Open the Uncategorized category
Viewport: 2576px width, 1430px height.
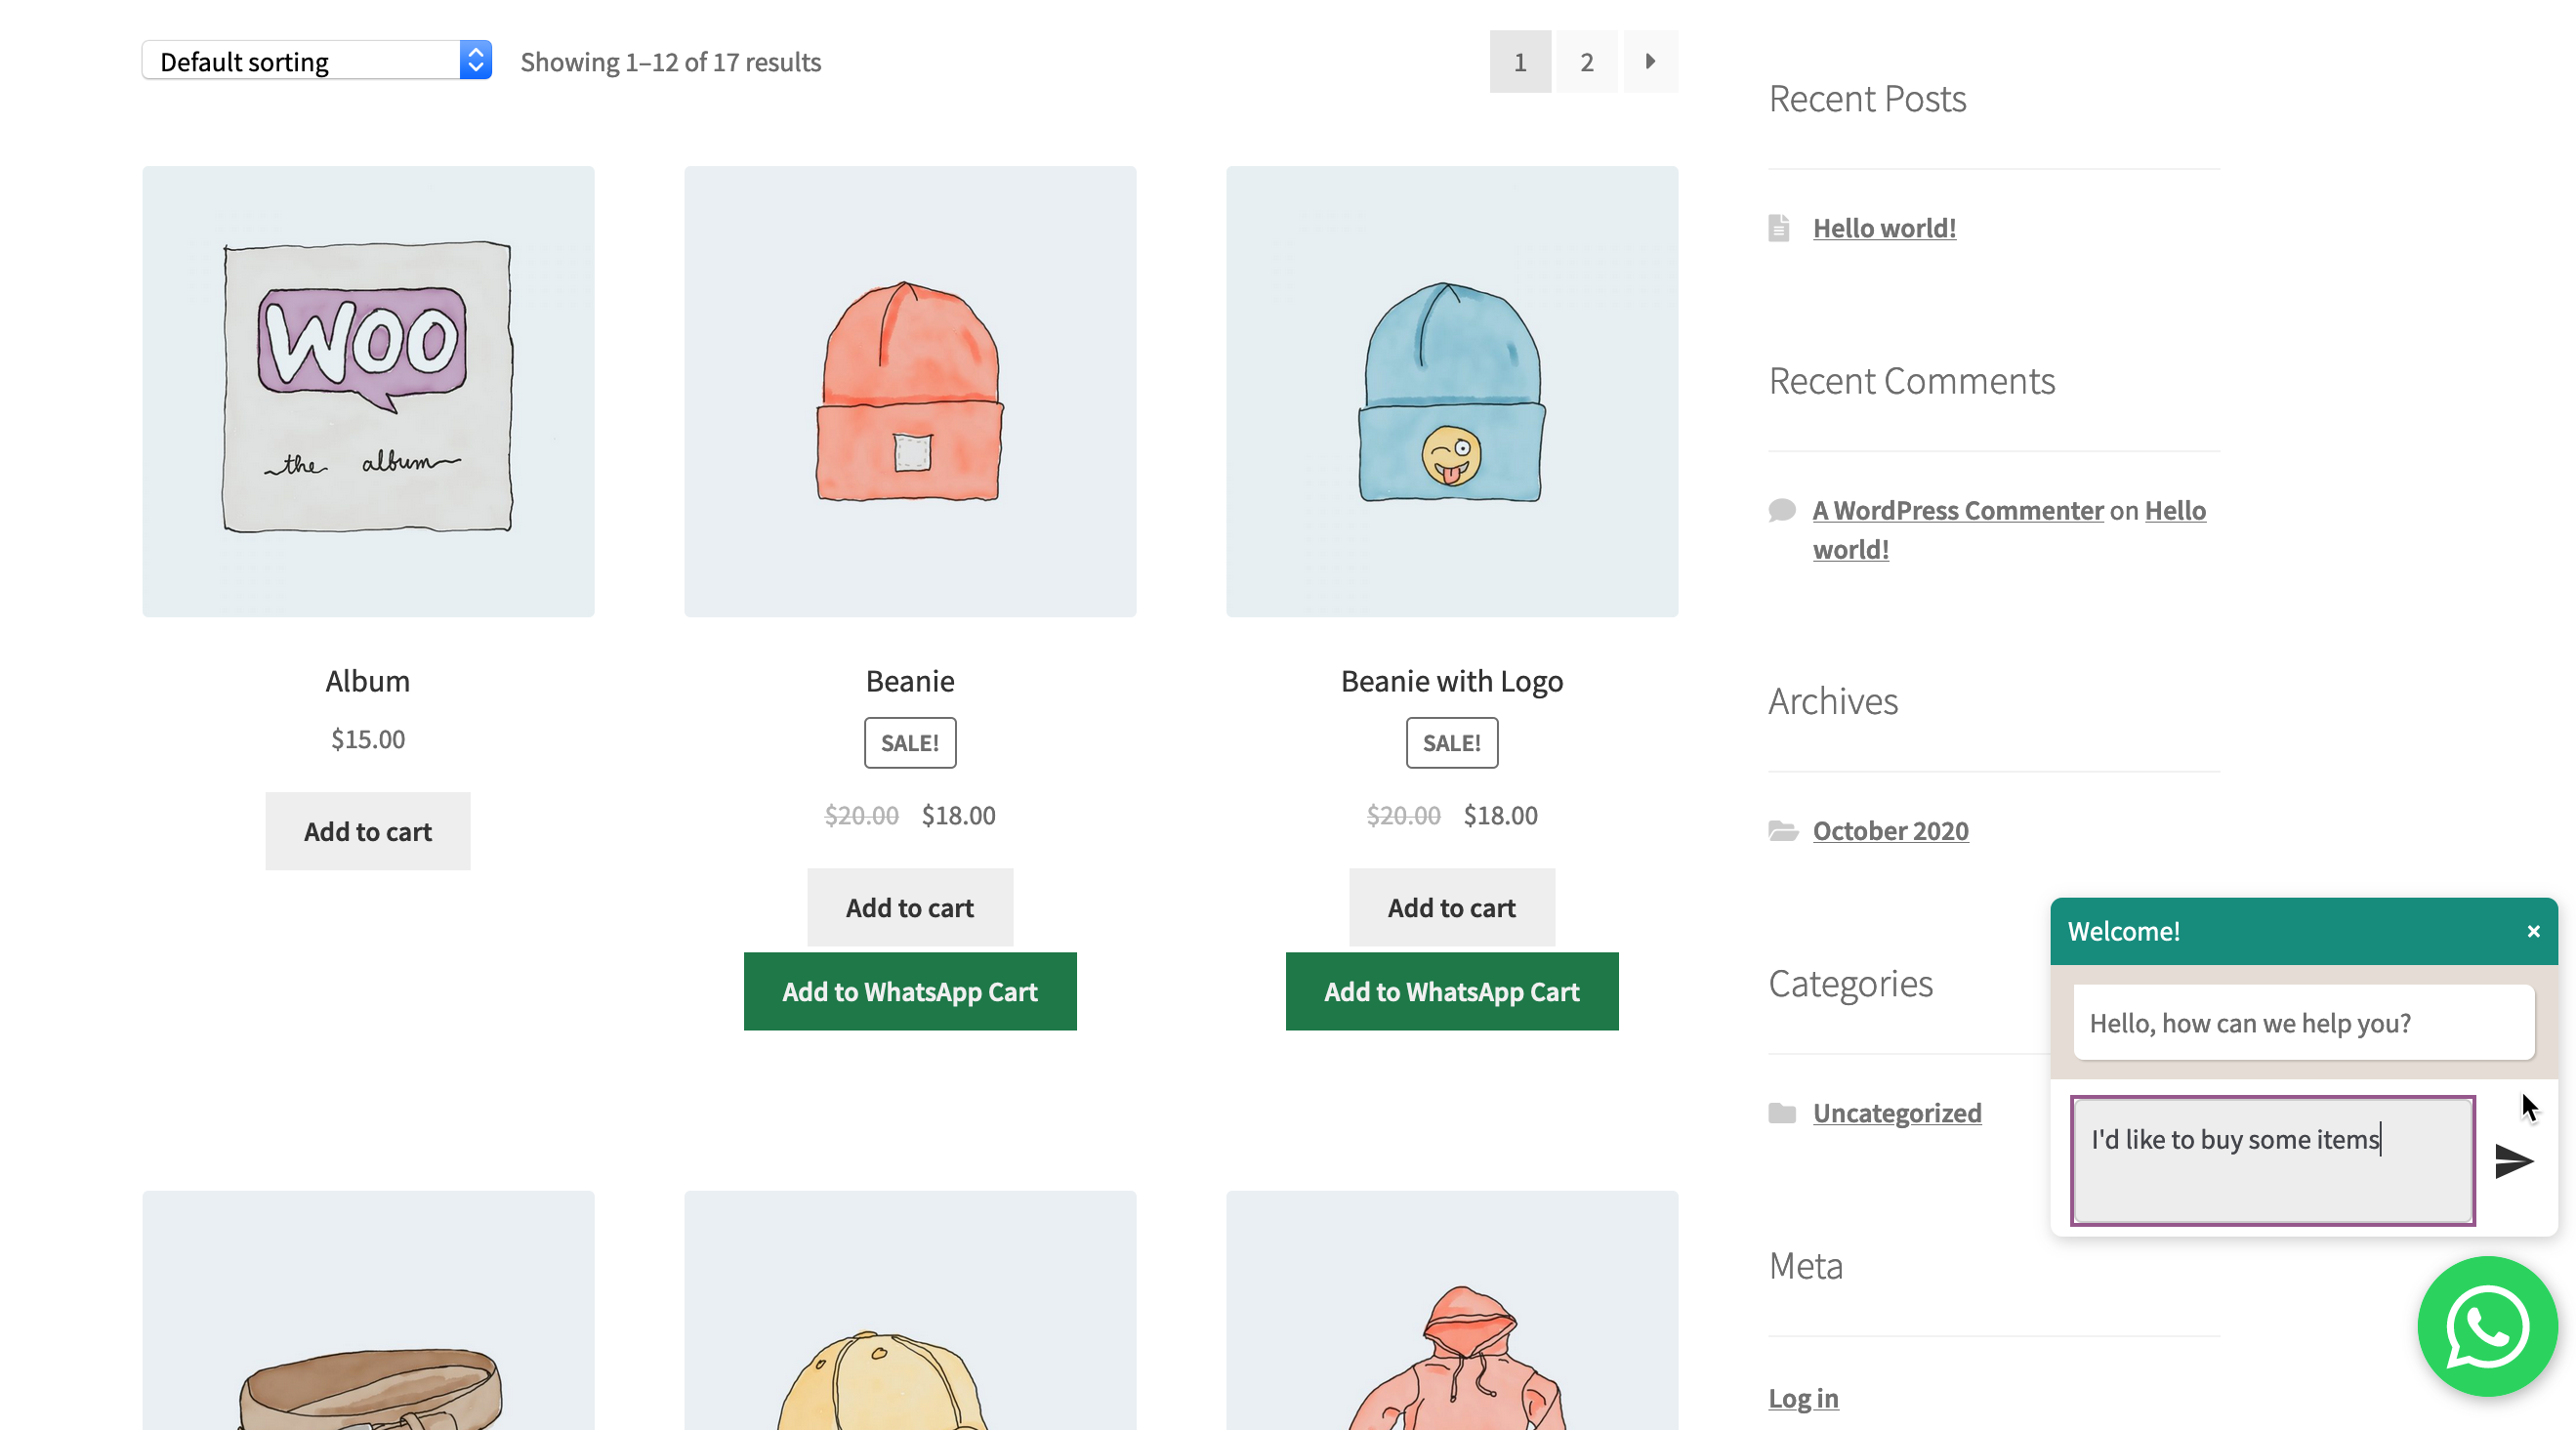tap(1897, 1112)
